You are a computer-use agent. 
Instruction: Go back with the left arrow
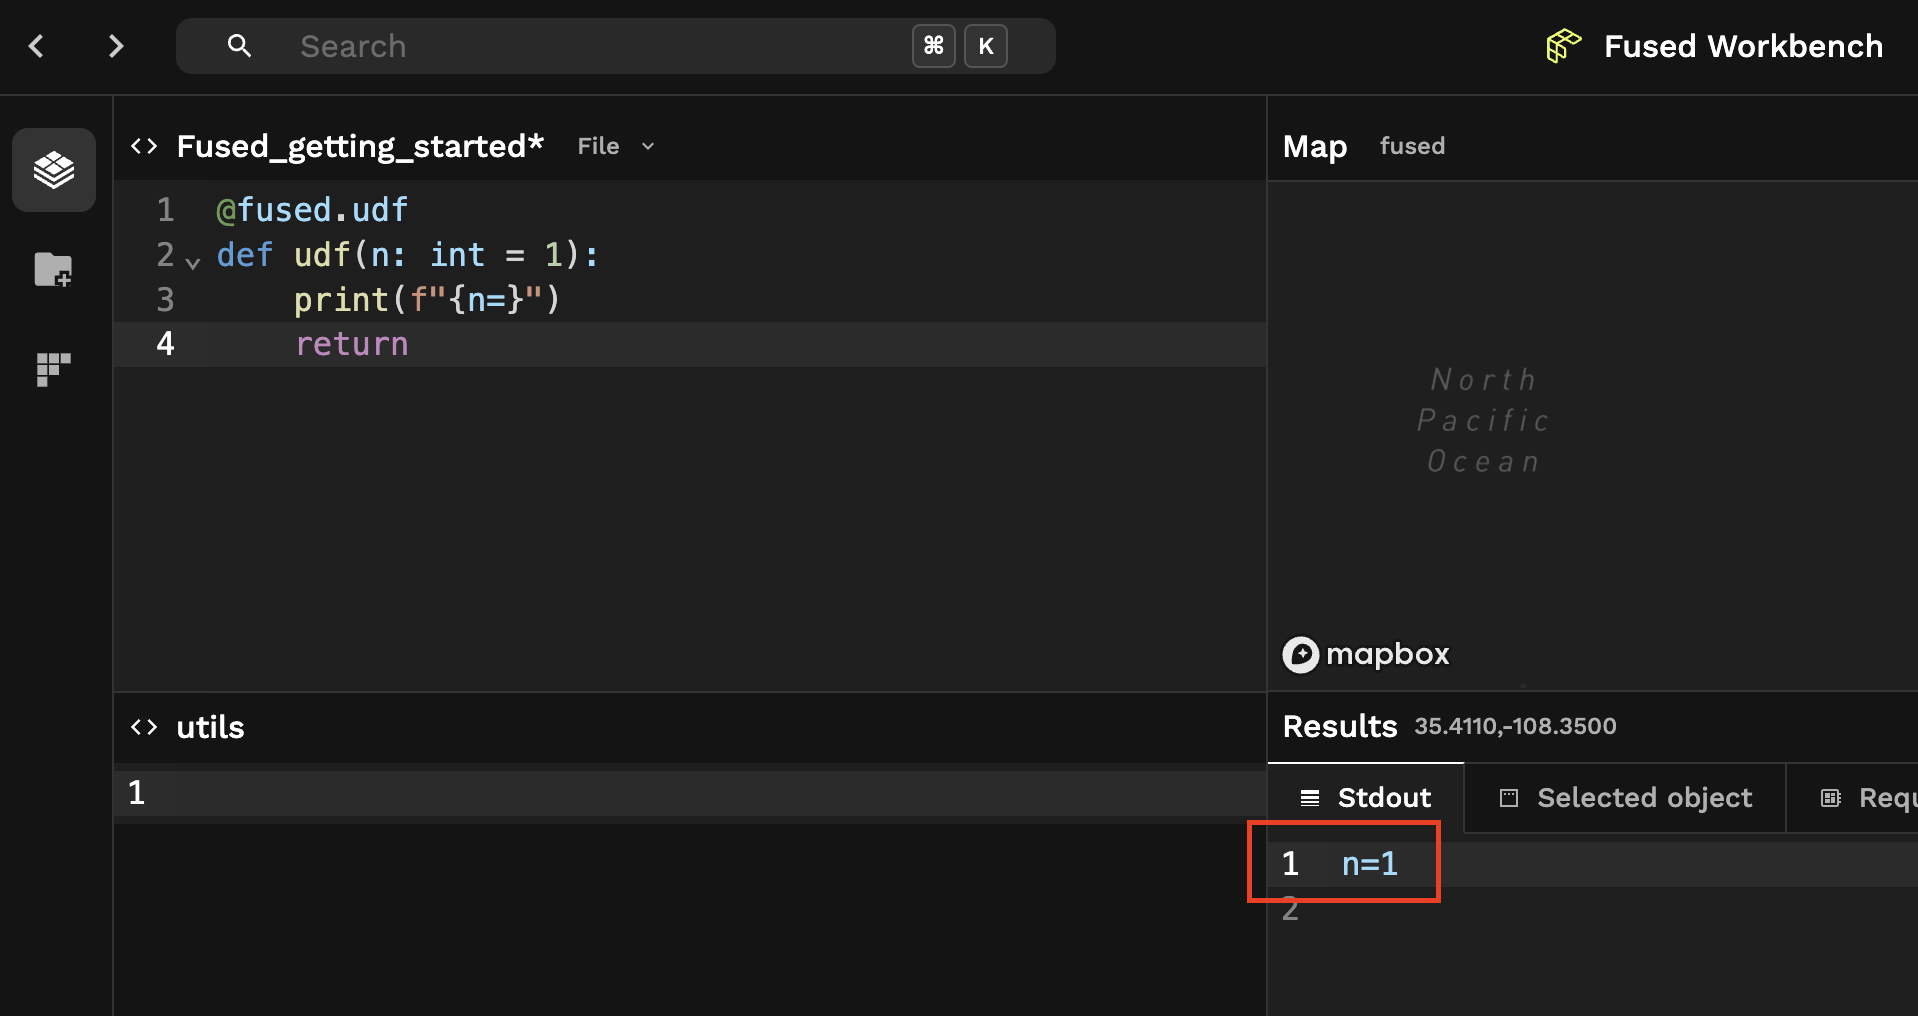(37, 46)
